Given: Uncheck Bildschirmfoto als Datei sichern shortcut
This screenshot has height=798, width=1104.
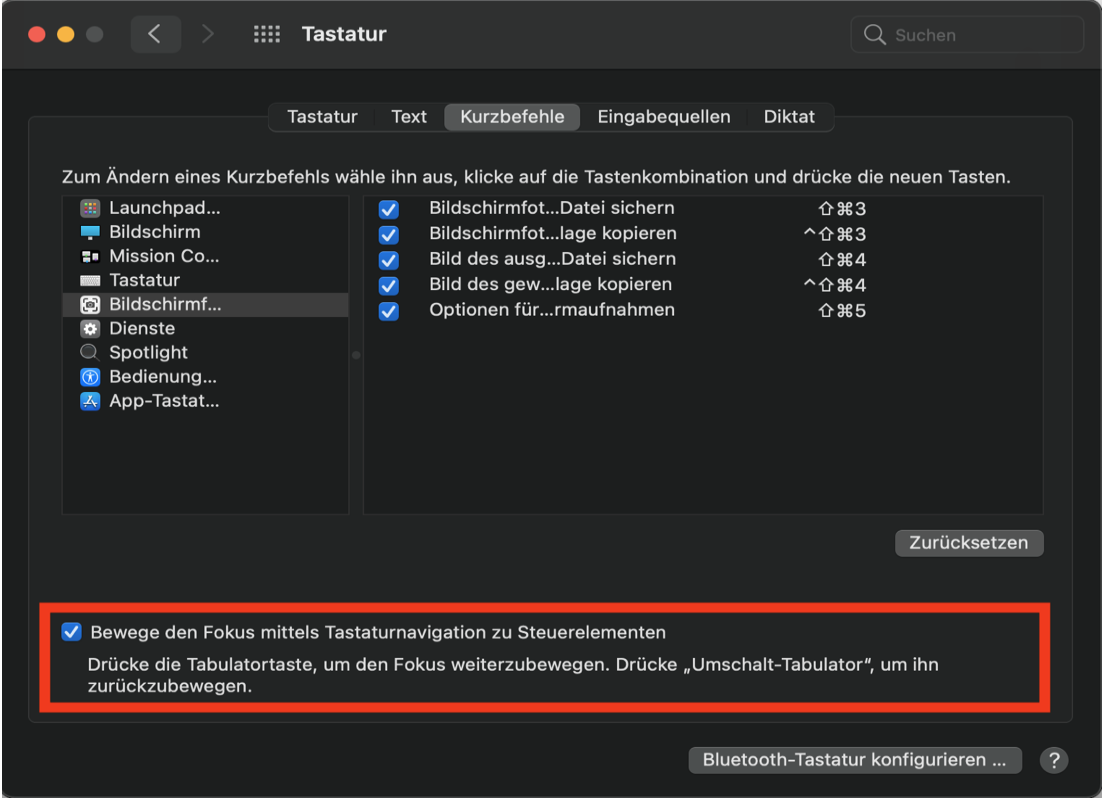Looking at the screenshot, I should (x=389, y=210).
